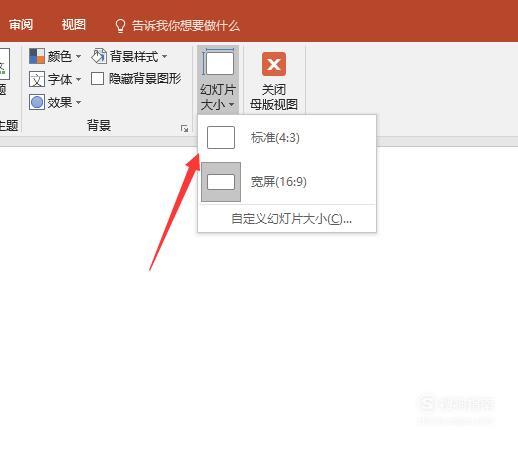Click the Slide Size (幻灯片大小) button

pos(218,80)
